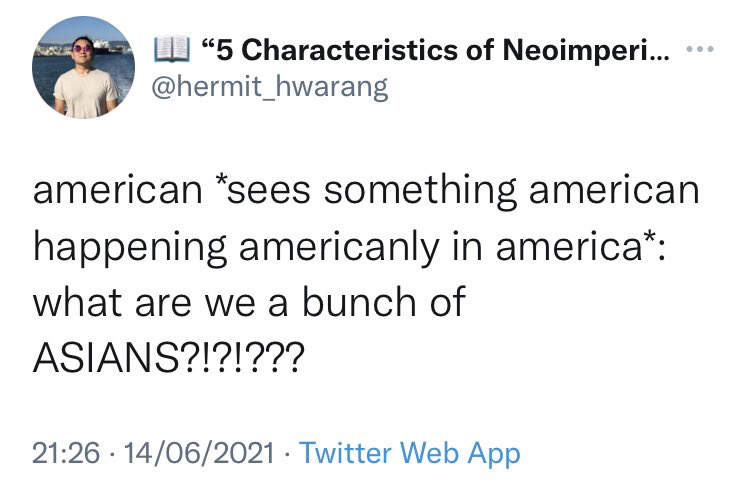This screenshot has height=482, width=740.
Task: Click the open book emoji icon
Action: coord(170,48)
